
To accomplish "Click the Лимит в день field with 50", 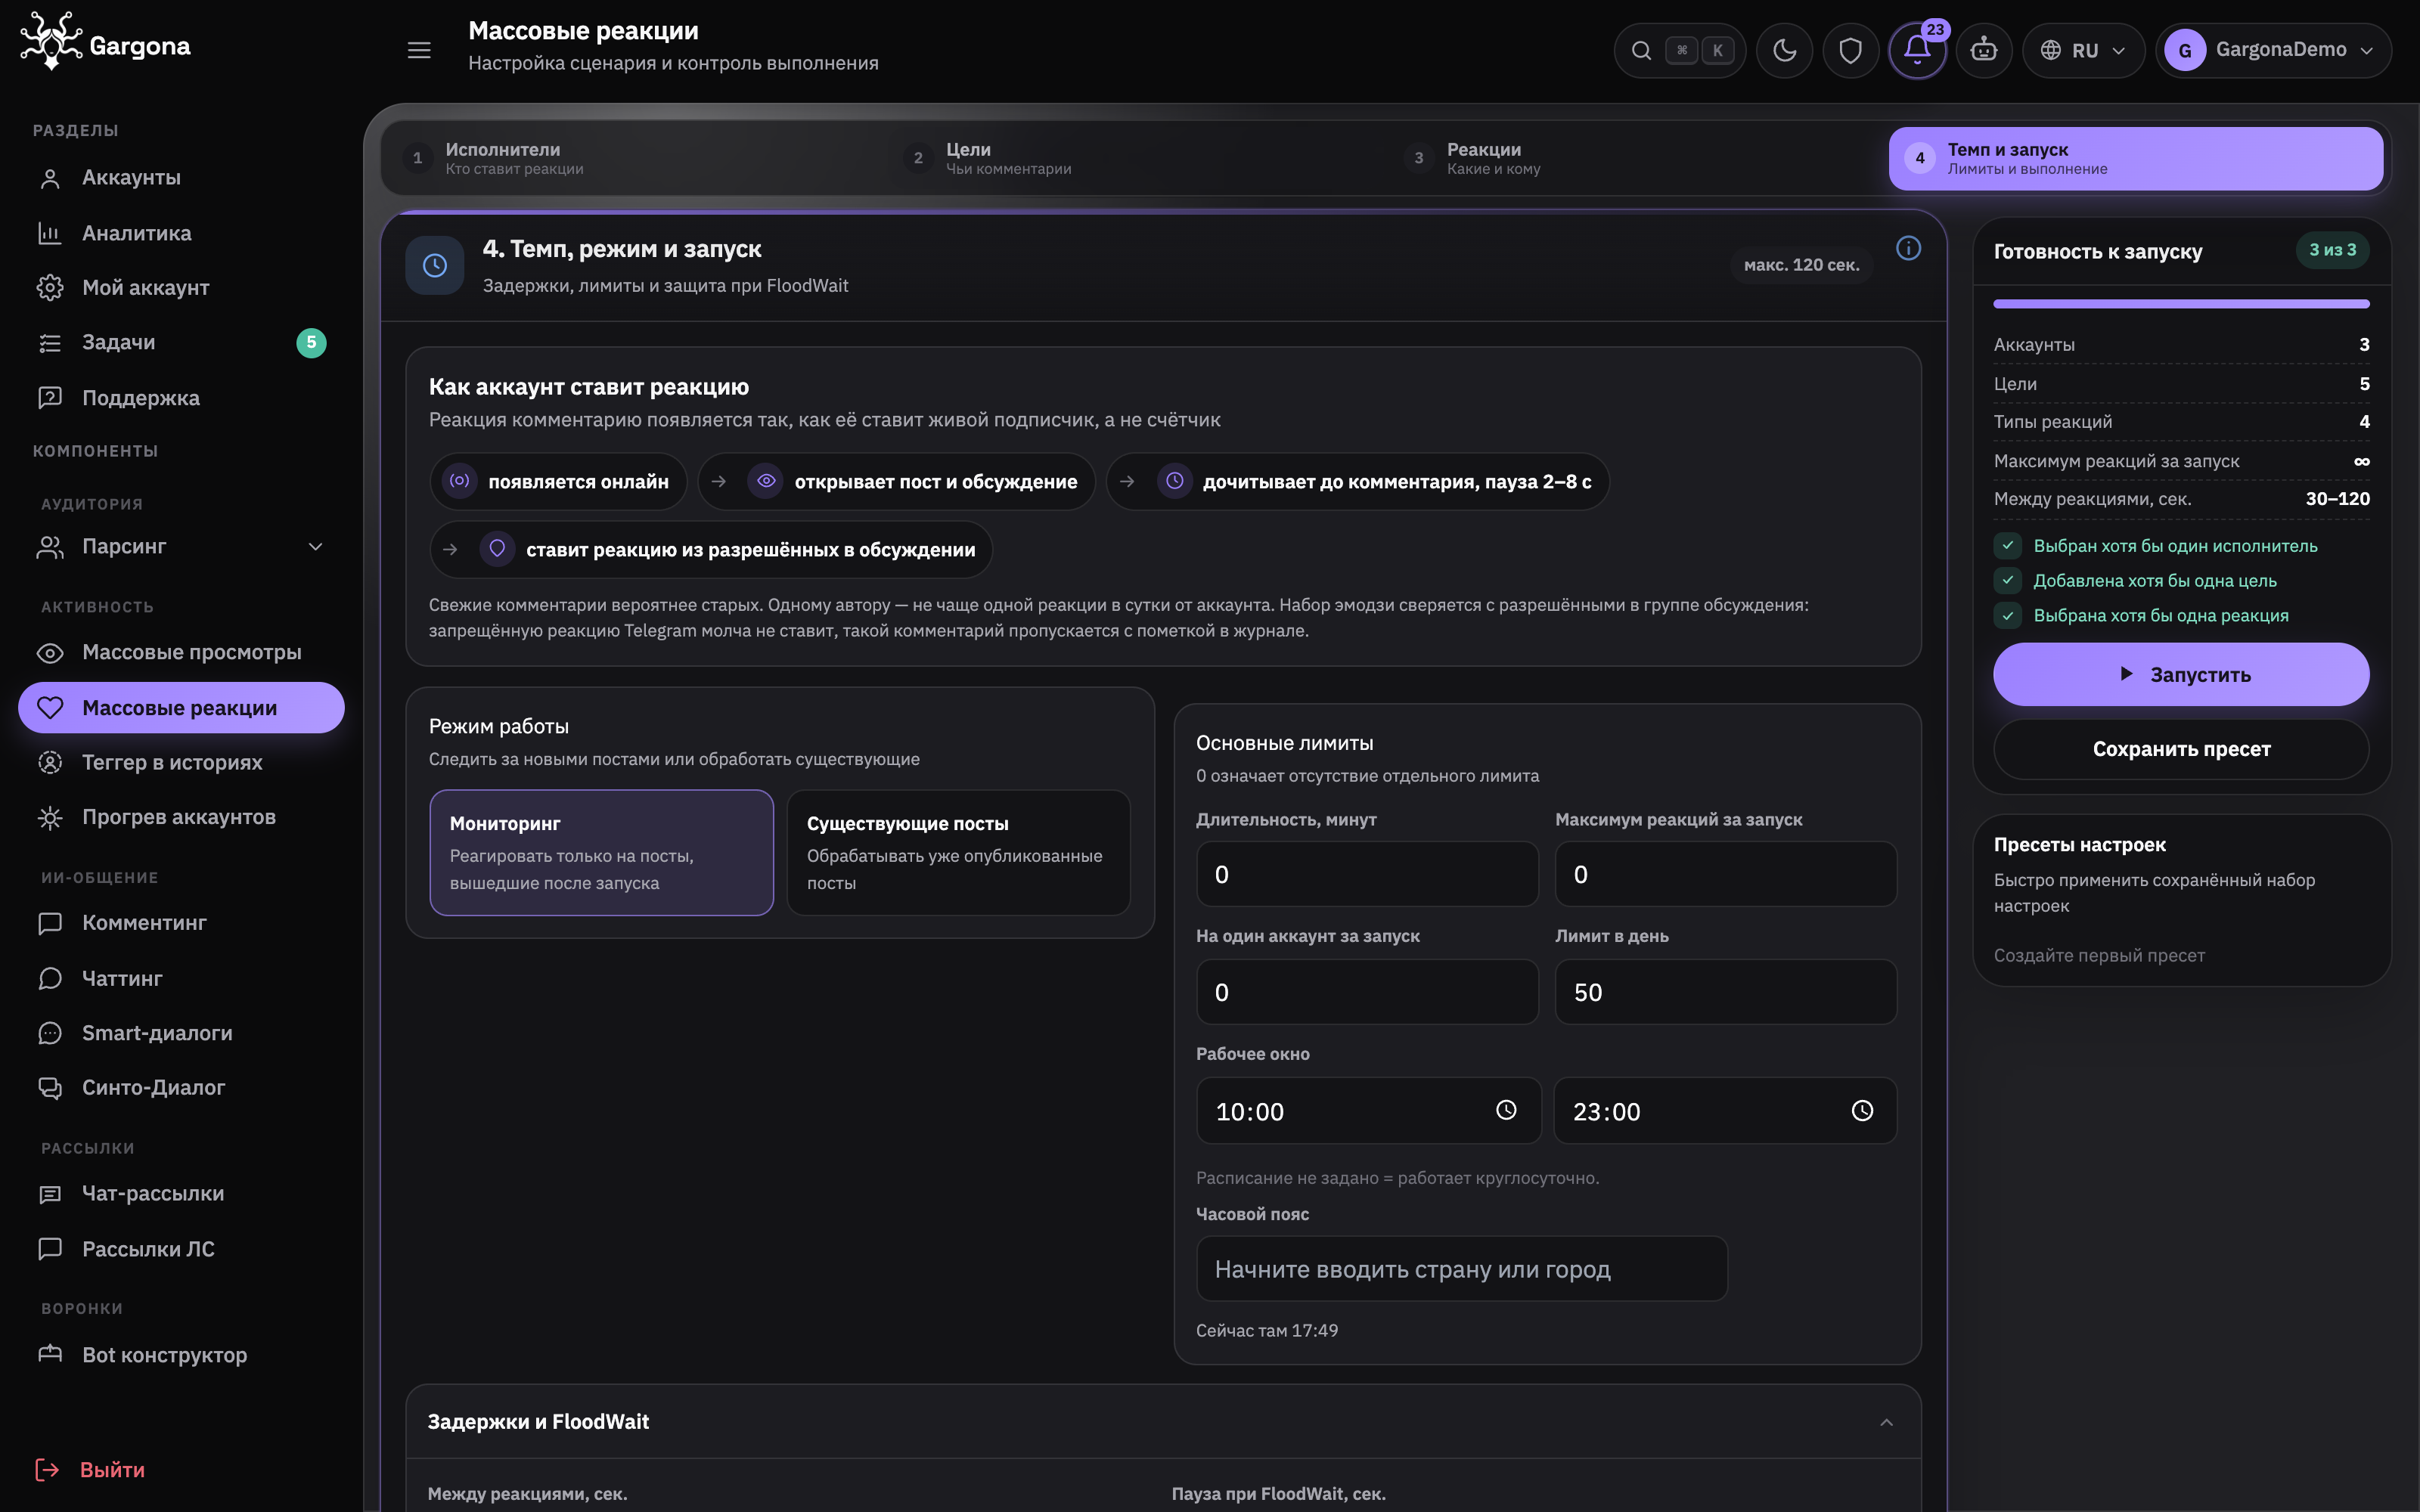I will click(x=1725, y=992).
